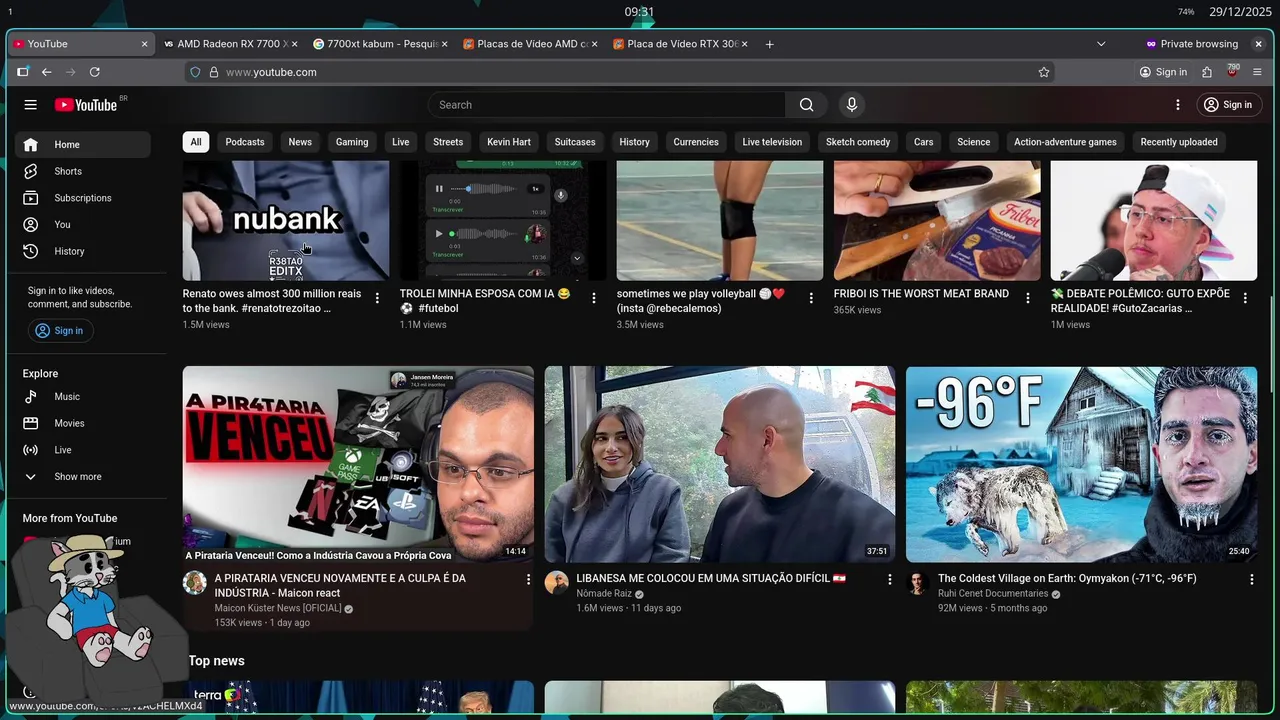Screen dimensions: 1280x720
Task: Click the uBlock shield extension icon
Action: [1232, 72]
